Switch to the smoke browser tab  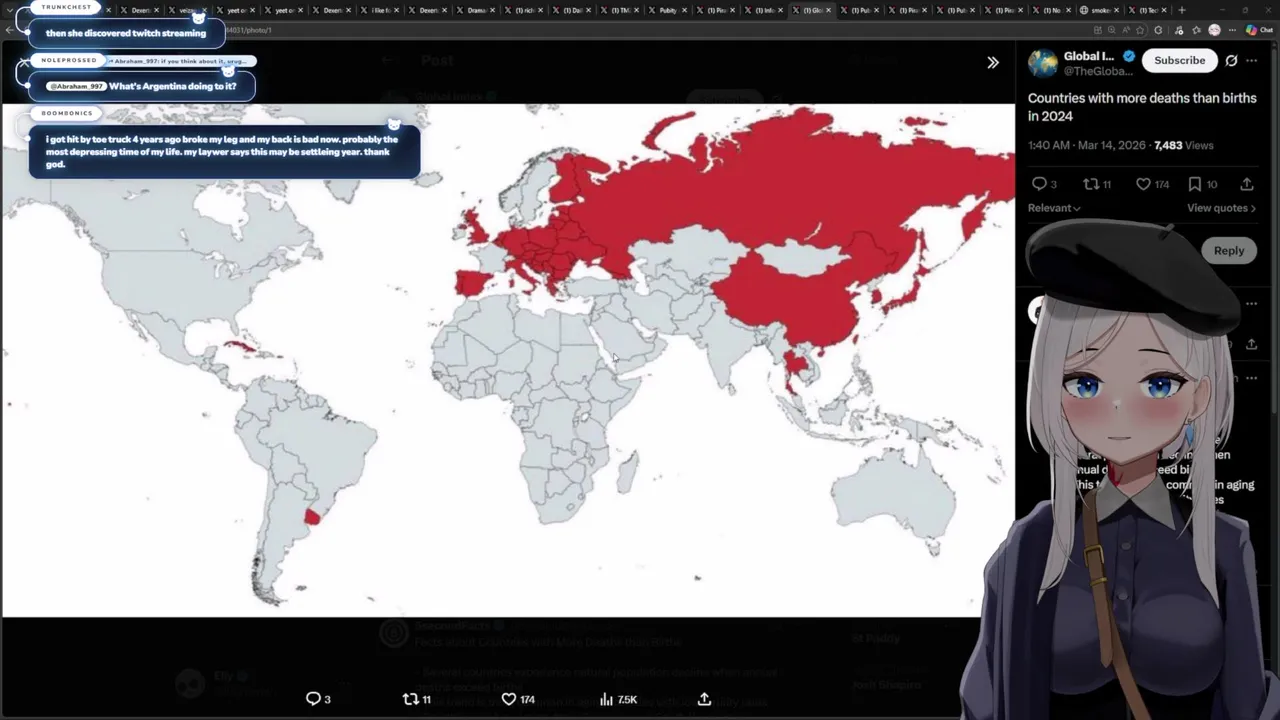click(x=1100, y=10)
